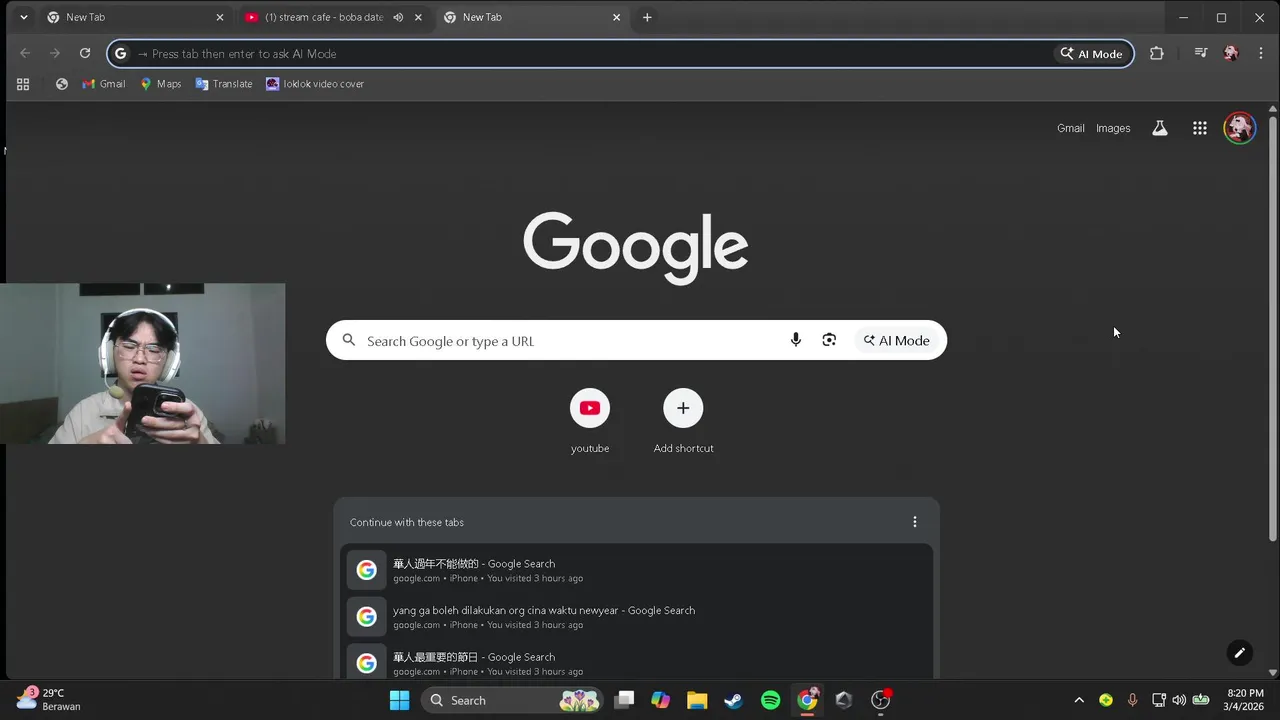Open Continue with these tabs menu
Viewport: 1280px width, 720px height.
pos(914,522)
